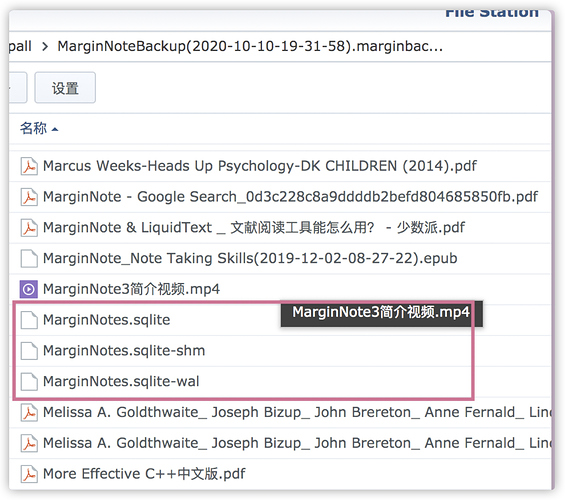This screenshot has width=565, height=500.
Task: Click file icon beside MarginNotes.sqlite-shm
Action: point(29,351)
